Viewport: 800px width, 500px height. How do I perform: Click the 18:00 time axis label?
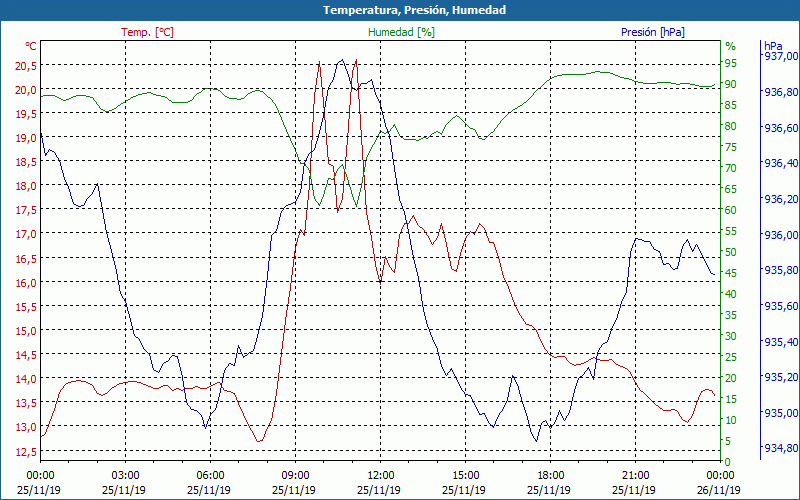point(551,476)
